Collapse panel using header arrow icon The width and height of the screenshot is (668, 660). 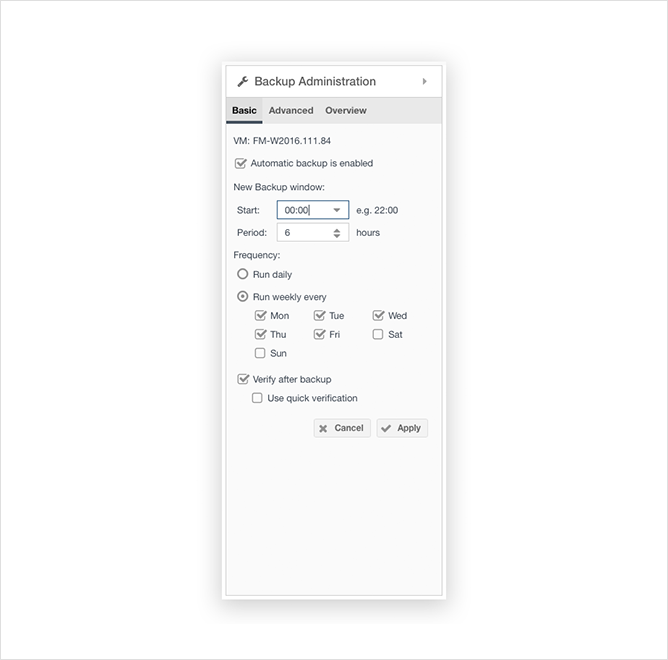[x=424, y=81]
